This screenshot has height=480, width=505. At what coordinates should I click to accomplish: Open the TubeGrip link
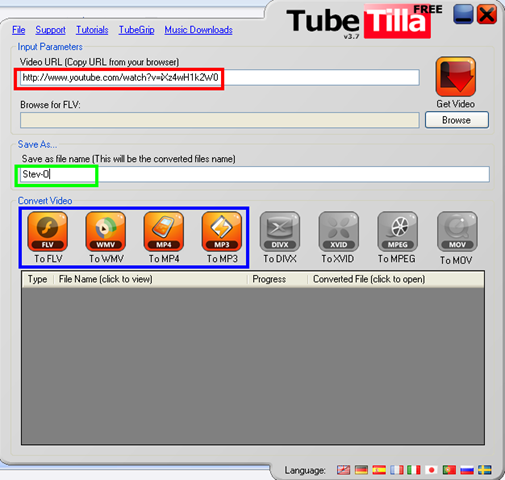point(137,30)
